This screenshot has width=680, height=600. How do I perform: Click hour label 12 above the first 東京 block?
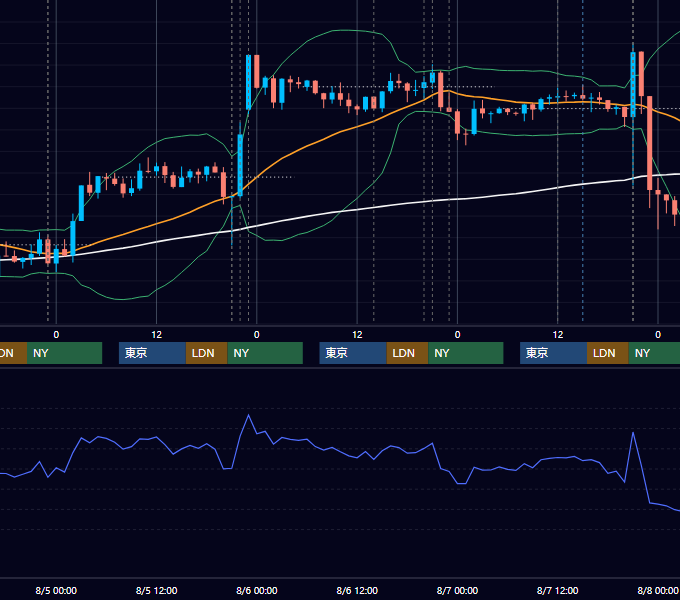tap(157, 335)
